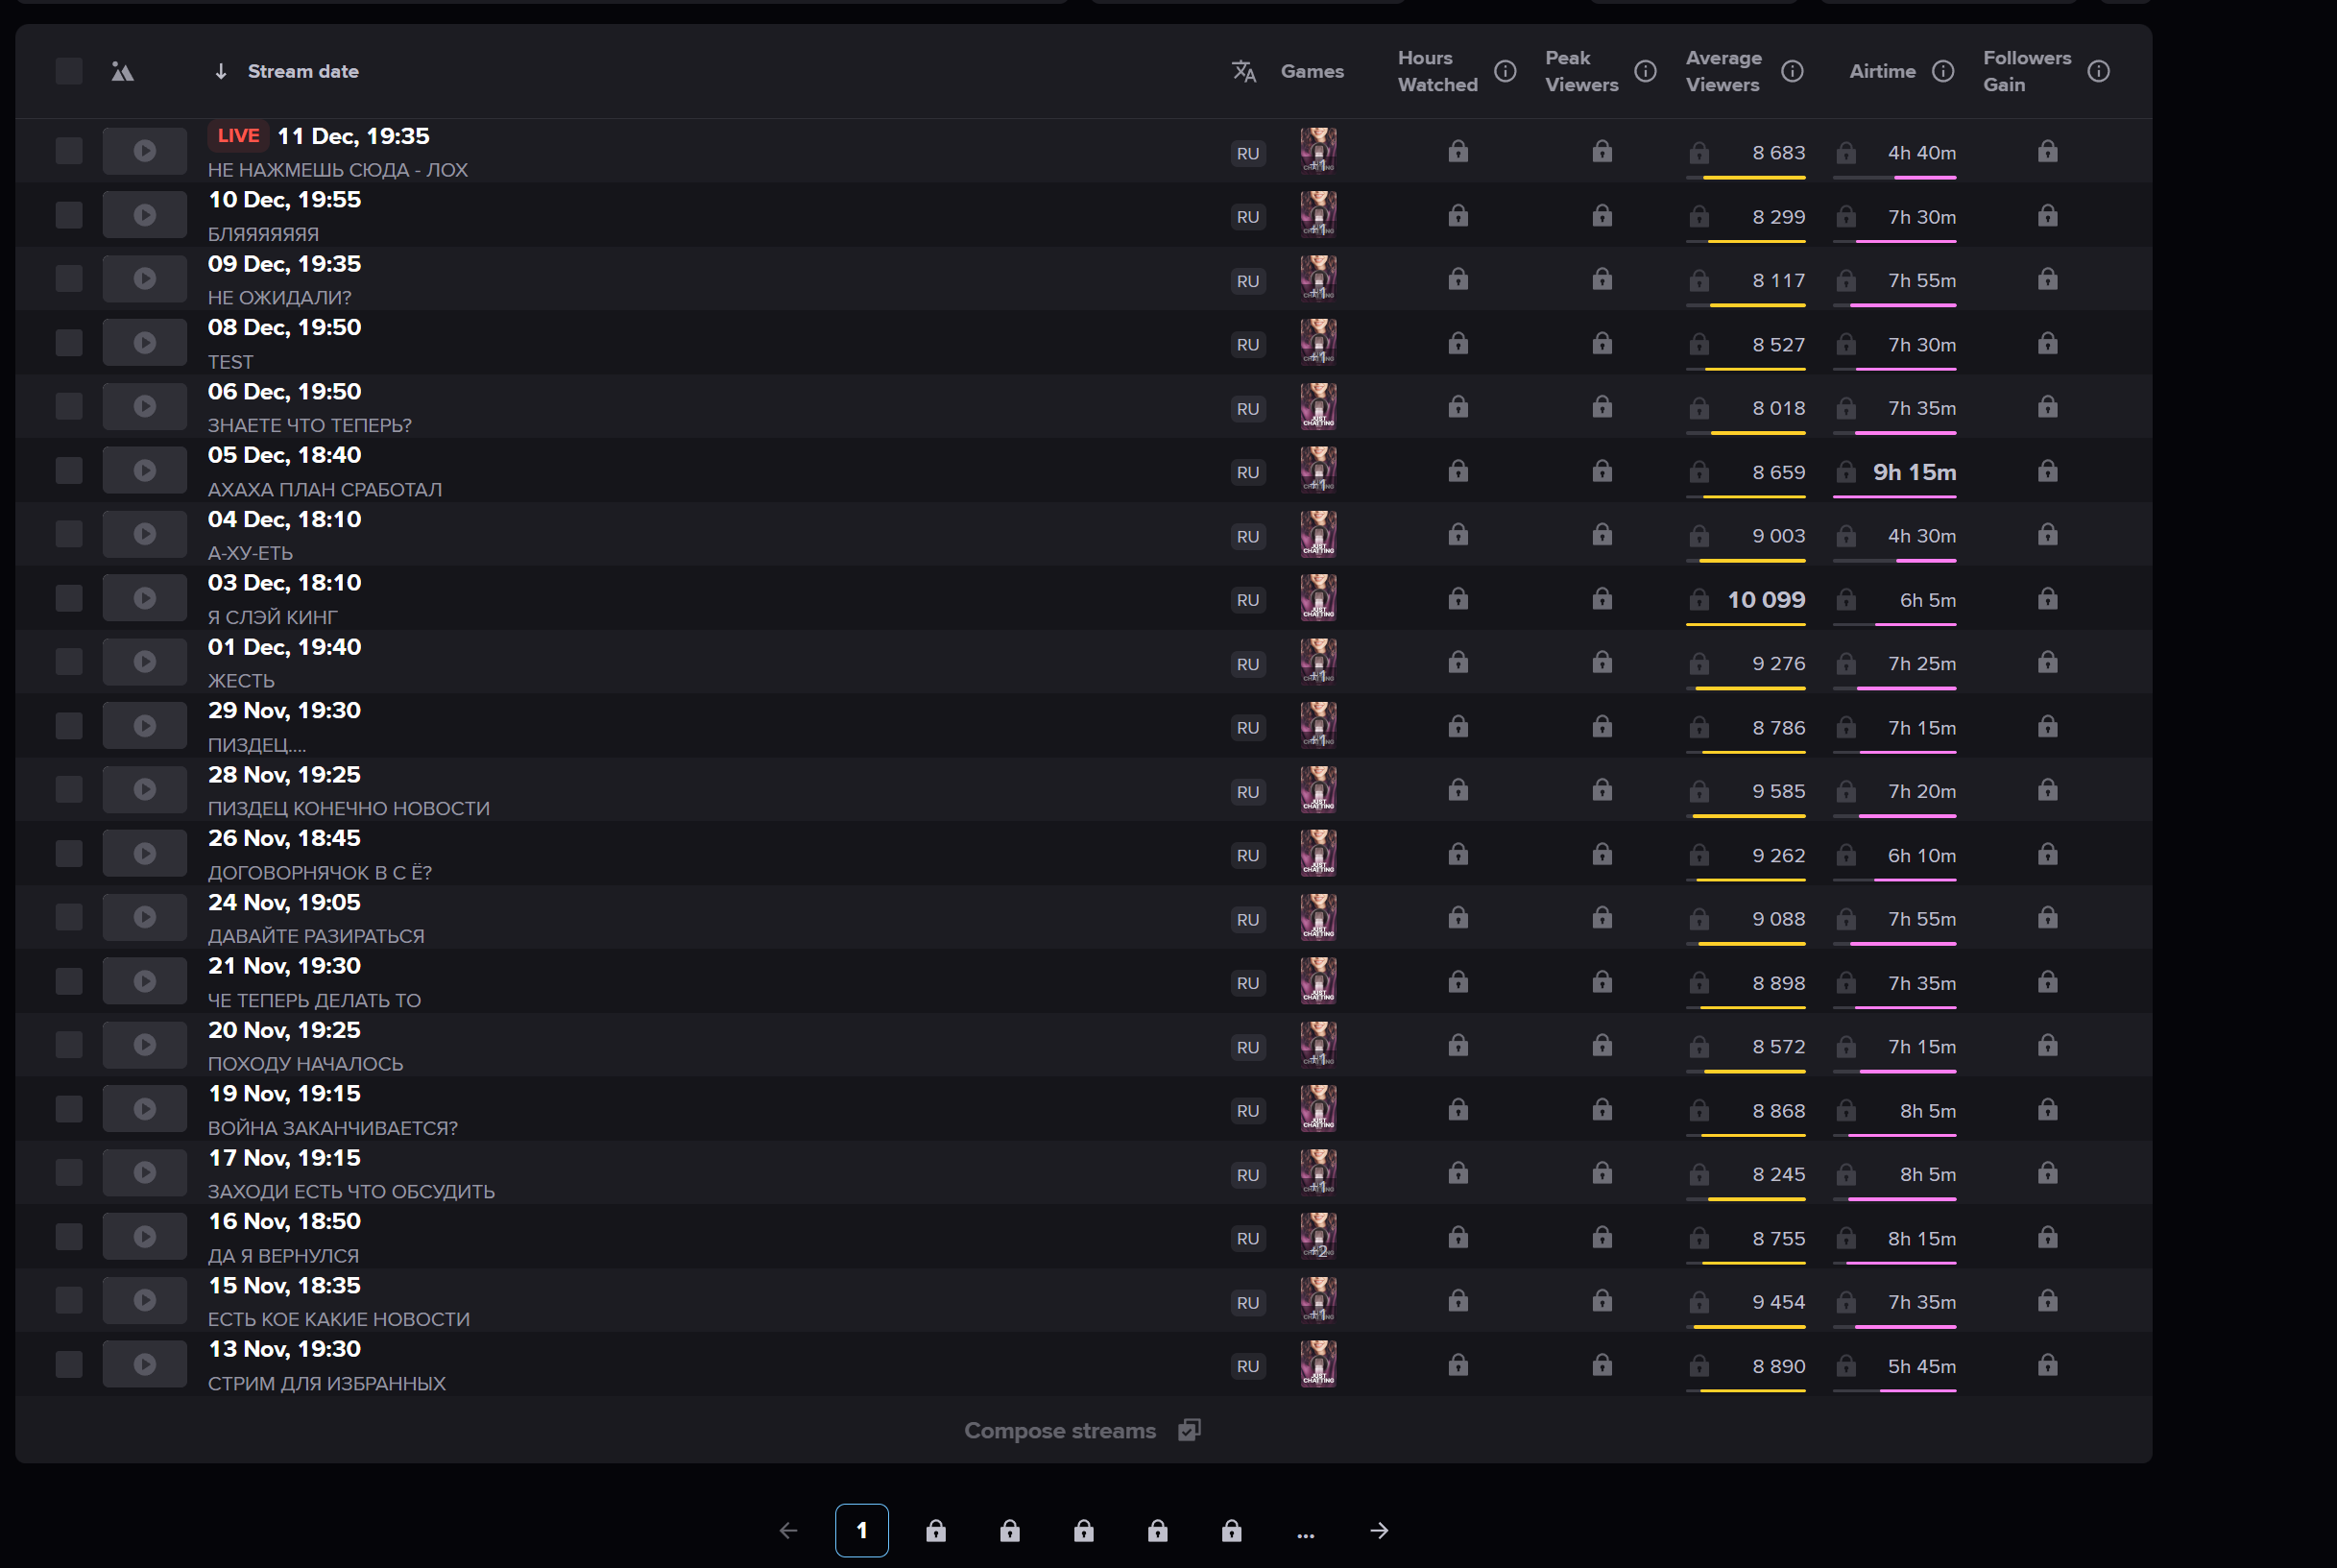
Task: Click the Compose streams copy icon
Action: 1188,1430
